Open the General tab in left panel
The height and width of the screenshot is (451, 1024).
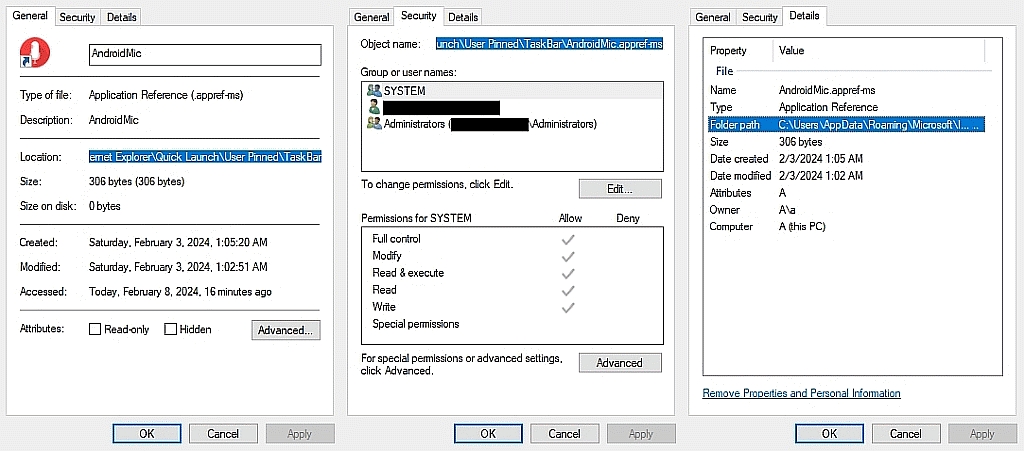click(30, 16)
